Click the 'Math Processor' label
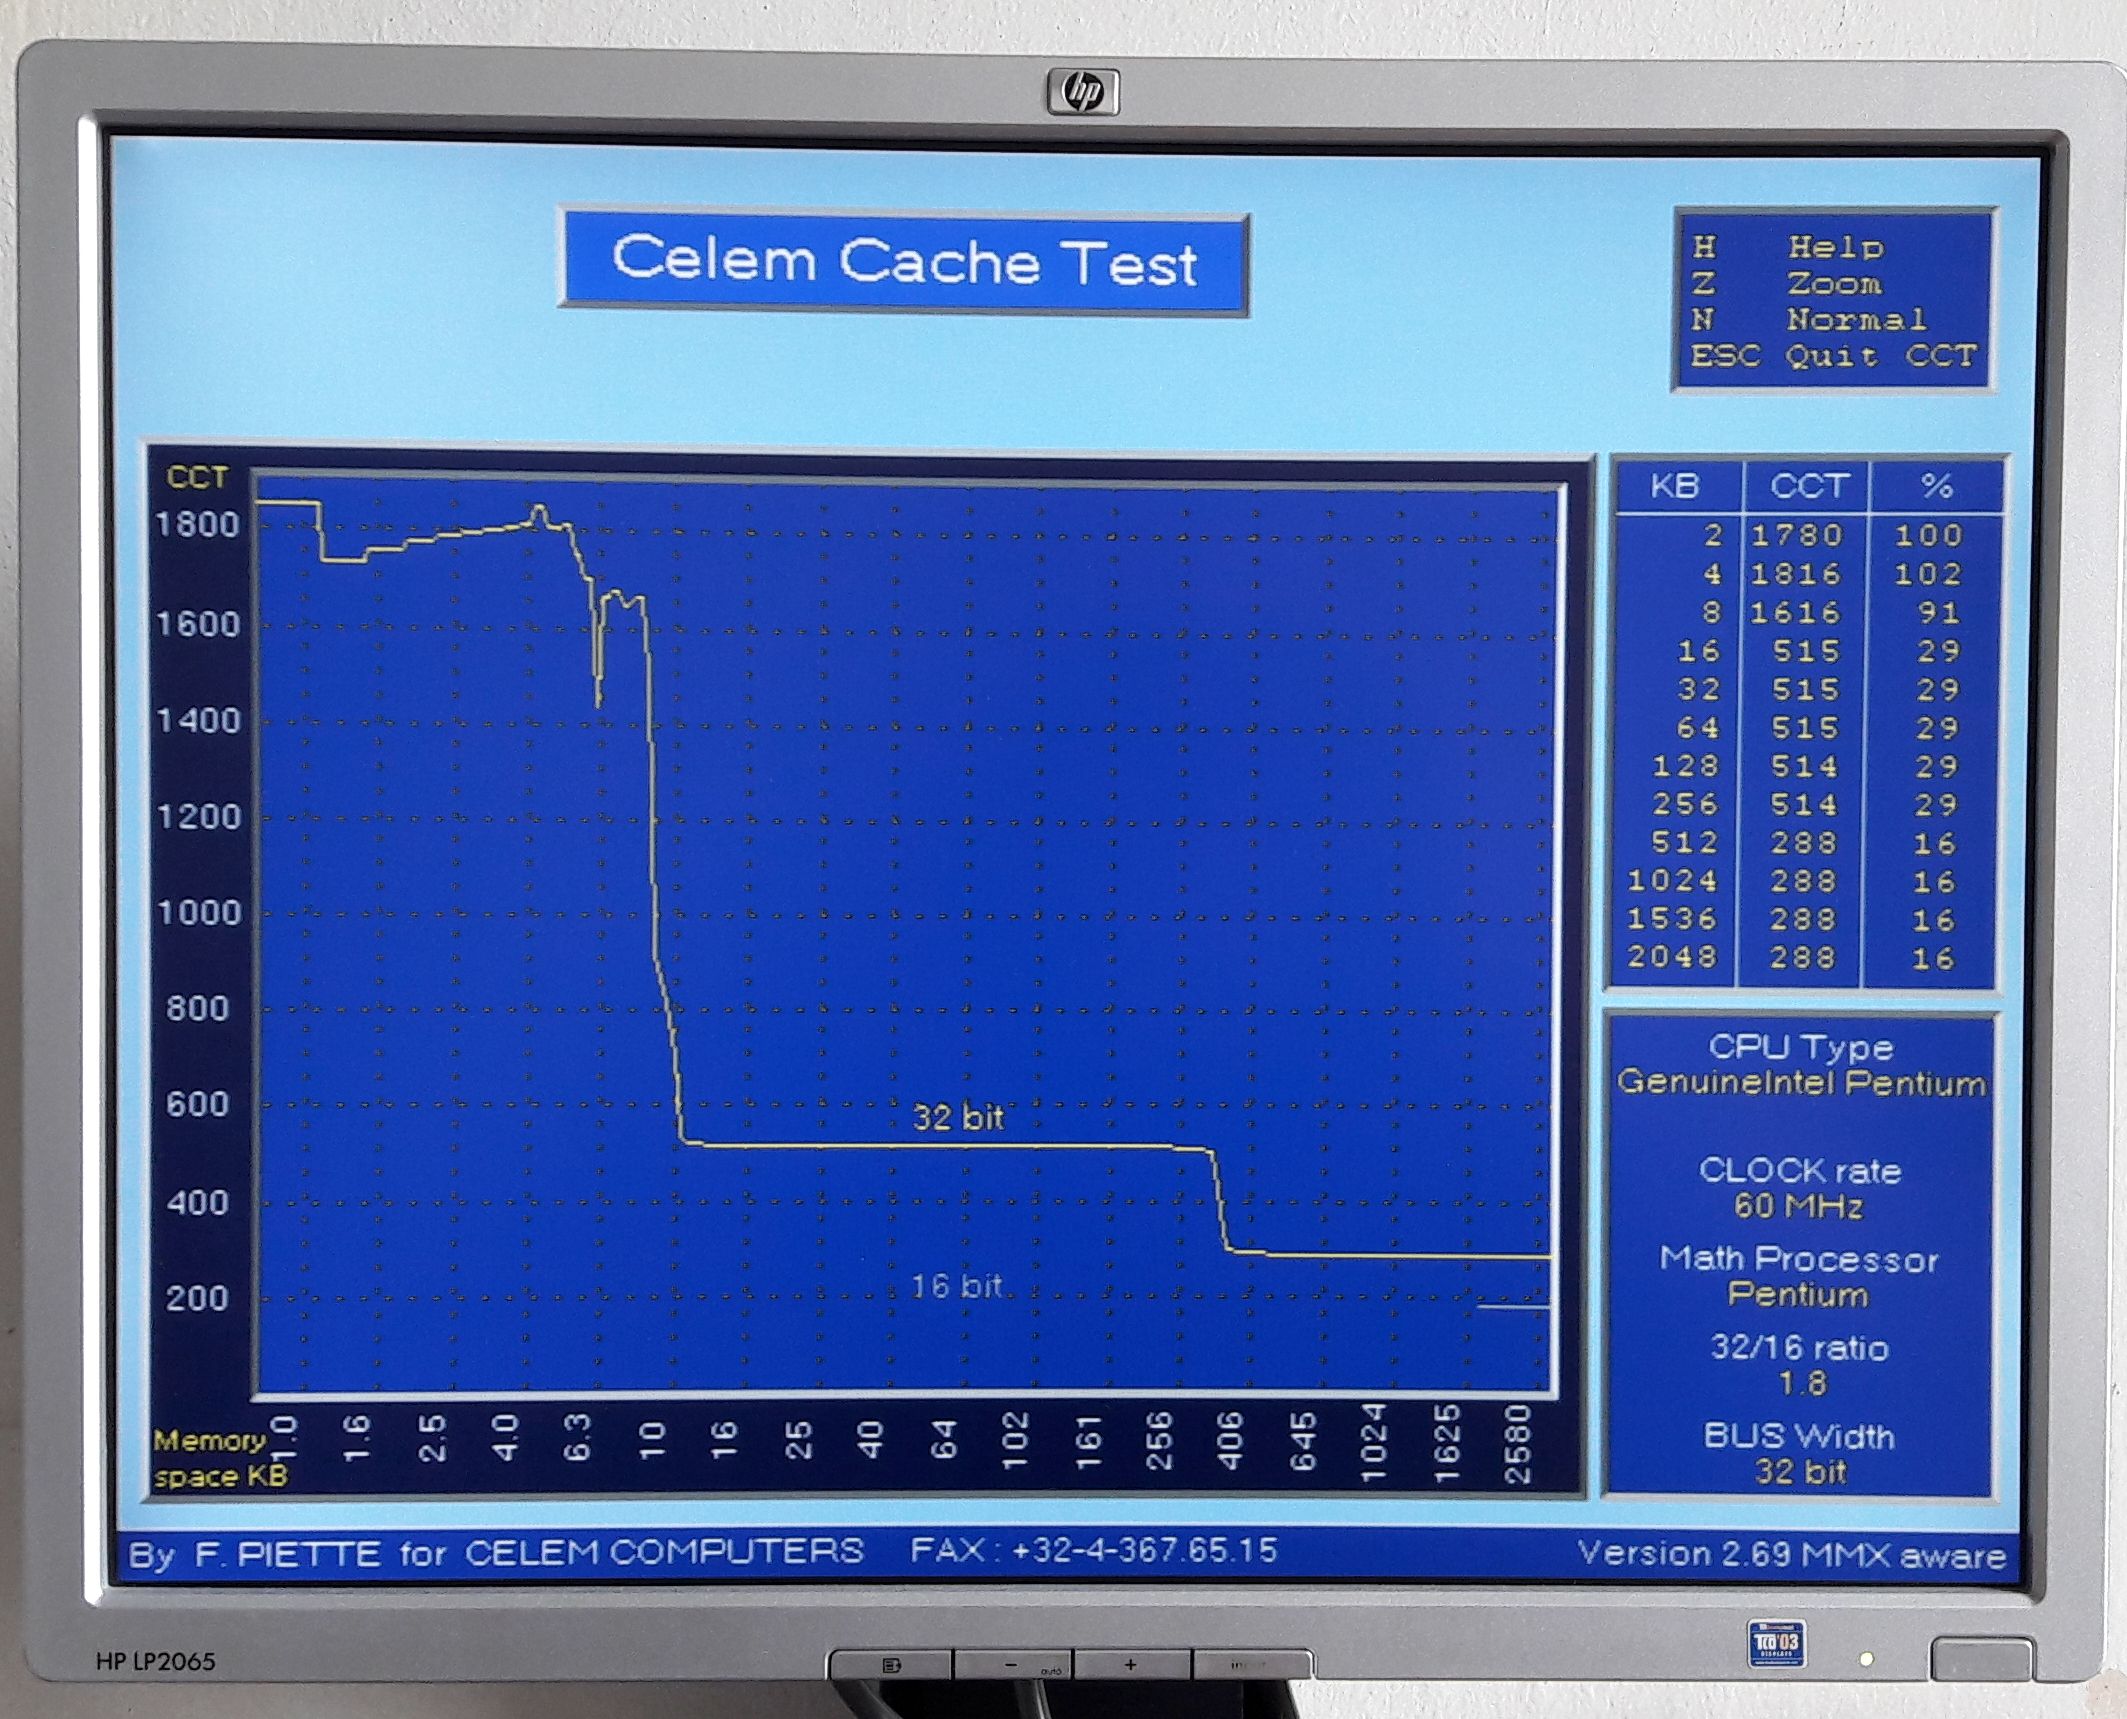2127x1719 pixels. click(x=1799, y=1259)
